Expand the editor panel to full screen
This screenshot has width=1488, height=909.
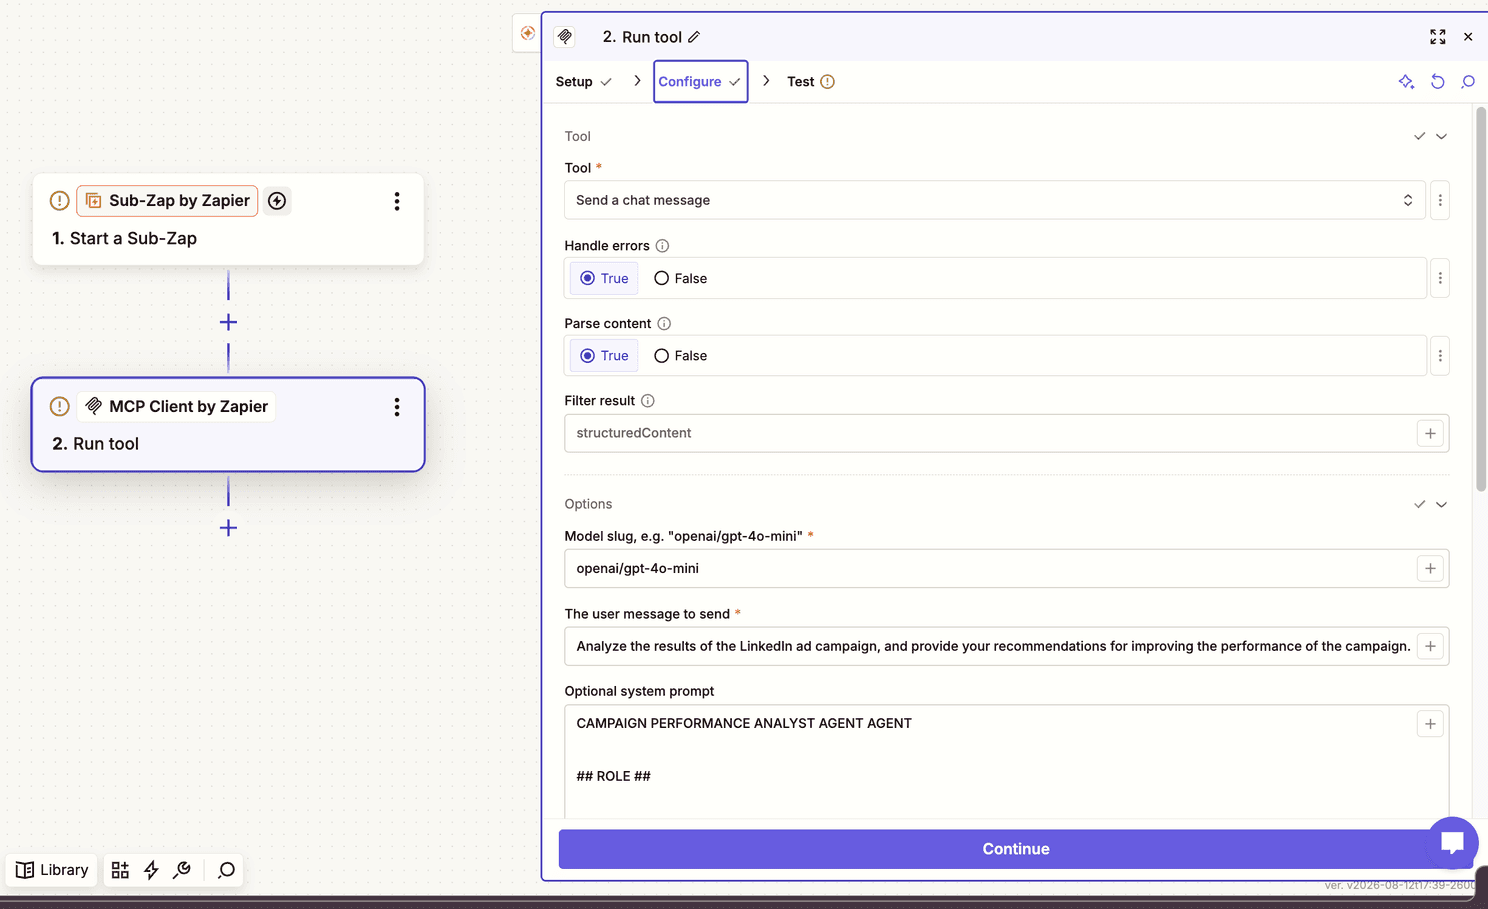pos(1438,37)
